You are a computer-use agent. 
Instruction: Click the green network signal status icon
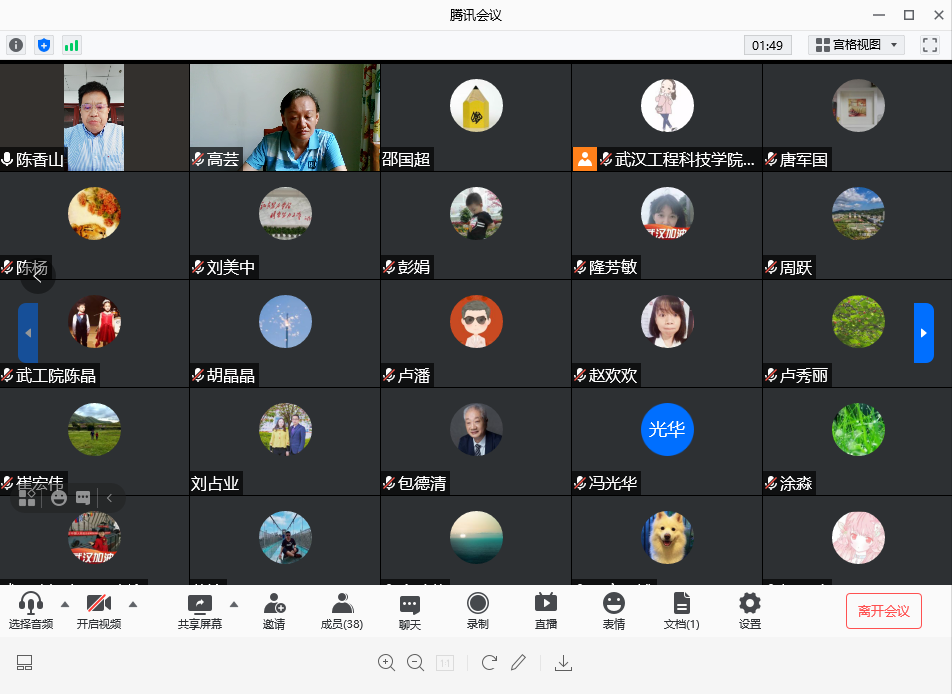(x=71, y=45)
